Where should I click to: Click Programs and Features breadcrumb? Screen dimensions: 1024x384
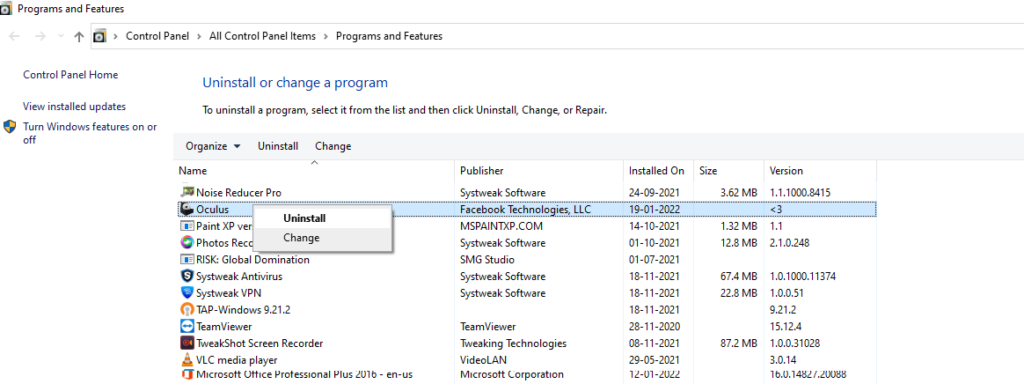coord(389,37)
